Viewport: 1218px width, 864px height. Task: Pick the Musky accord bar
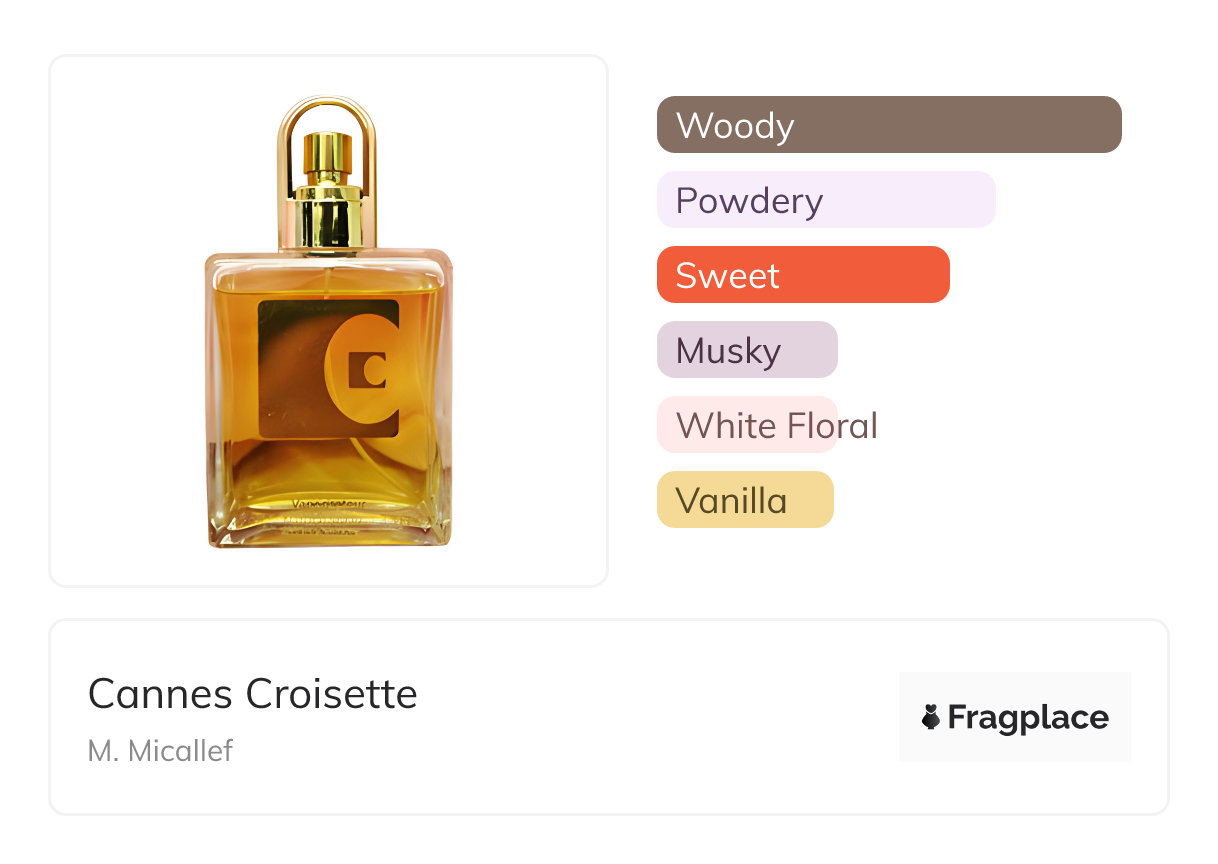[x=747, y=350]
